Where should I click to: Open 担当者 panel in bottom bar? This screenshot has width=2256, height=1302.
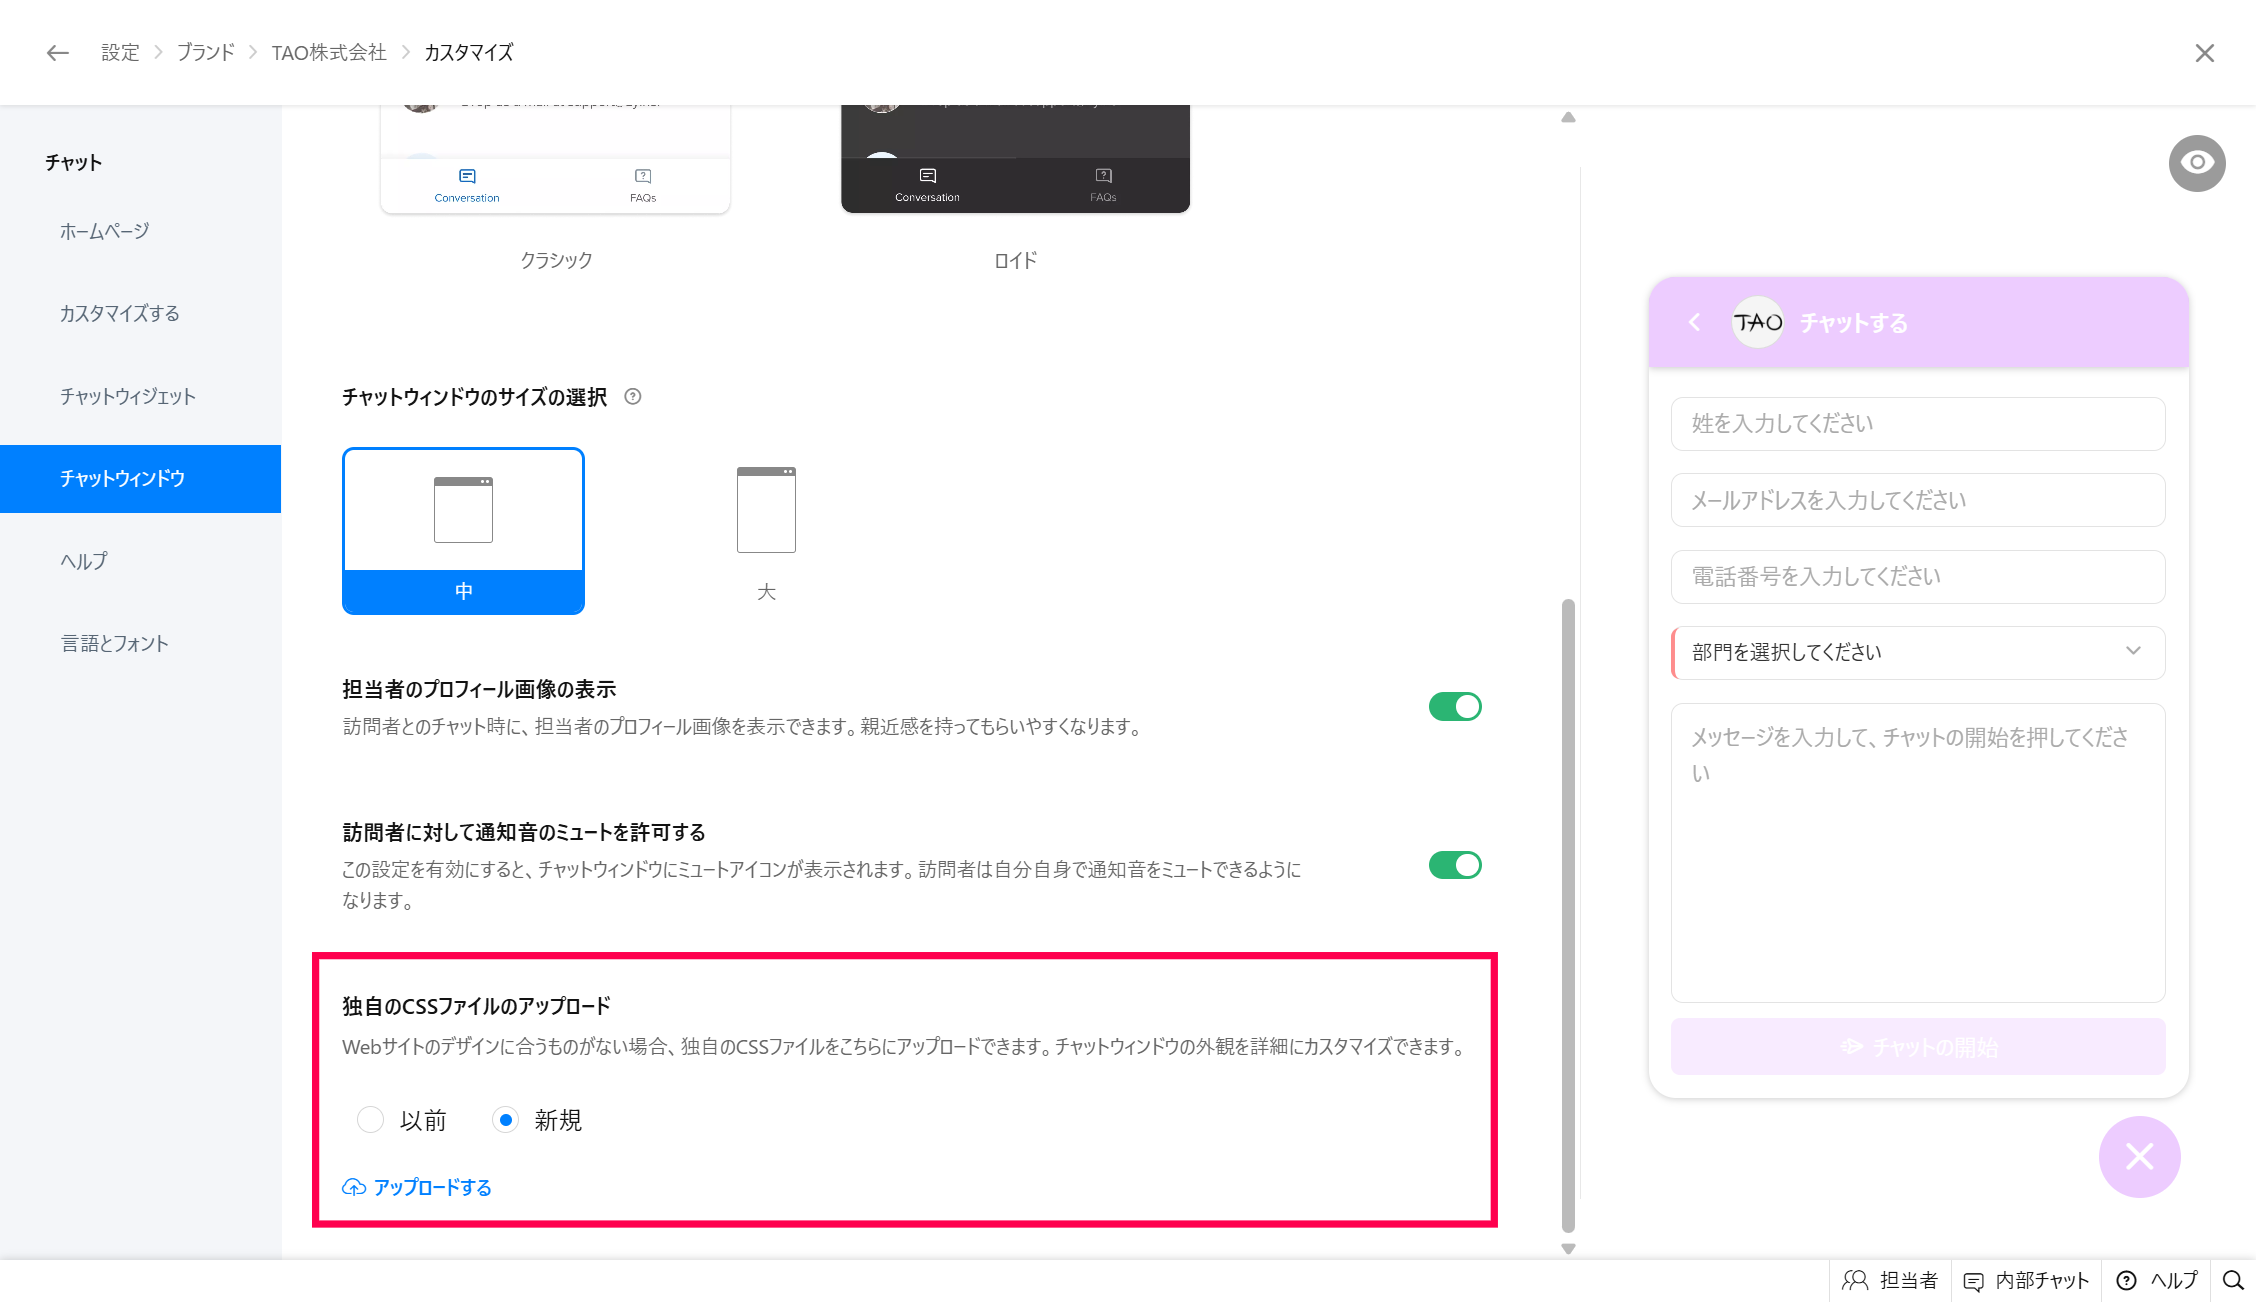(x=1890, y=1281)
